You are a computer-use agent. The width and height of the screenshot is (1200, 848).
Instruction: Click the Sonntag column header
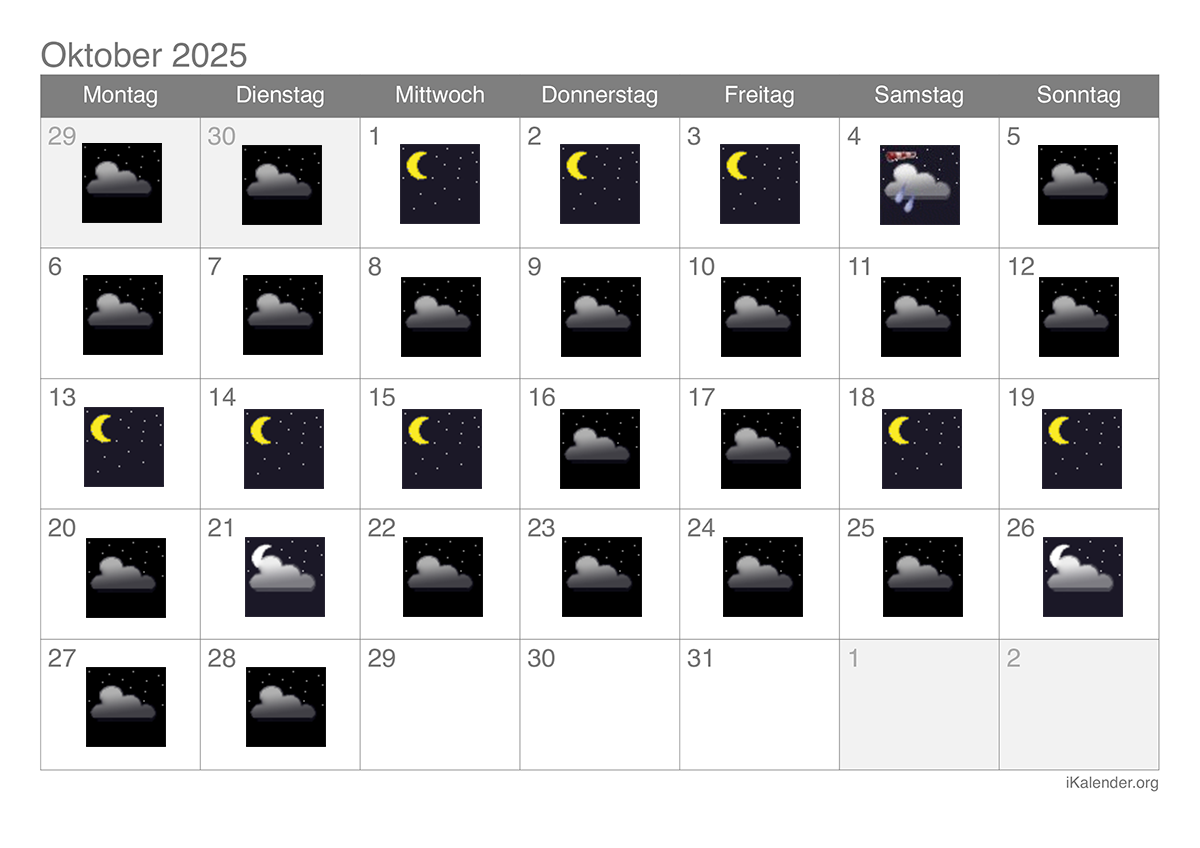pos(1078,96)
